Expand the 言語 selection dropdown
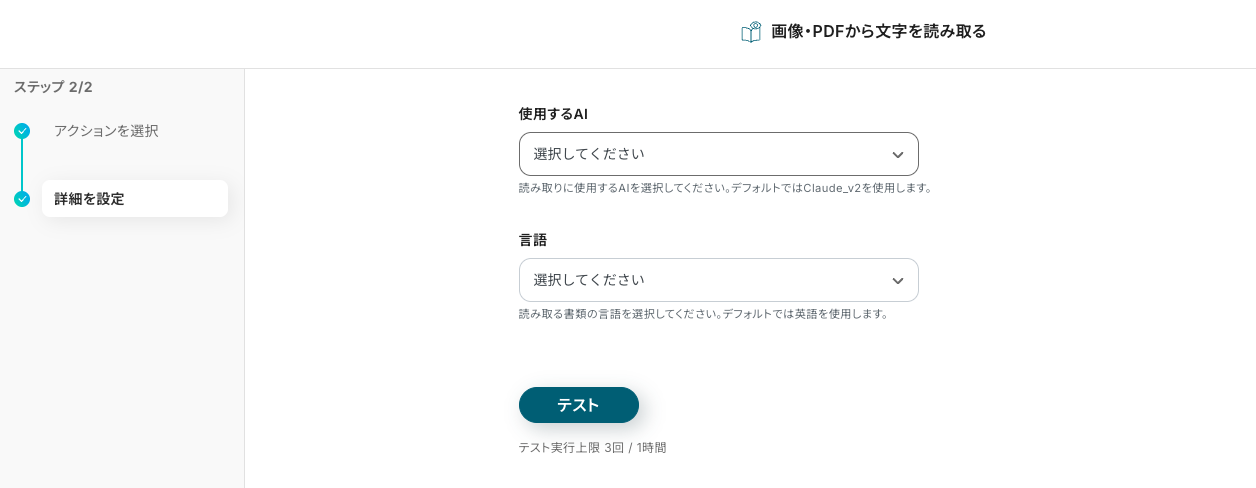This screenshot has height=488, width=1256. [x=718, y=280]
